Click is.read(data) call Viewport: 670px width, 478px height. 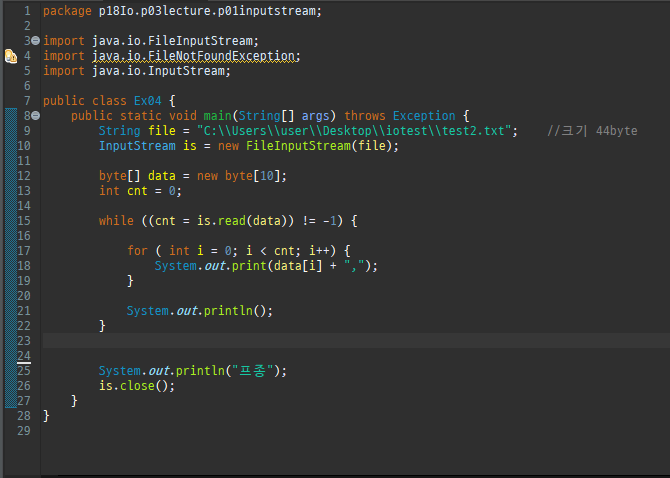point(241,220)
